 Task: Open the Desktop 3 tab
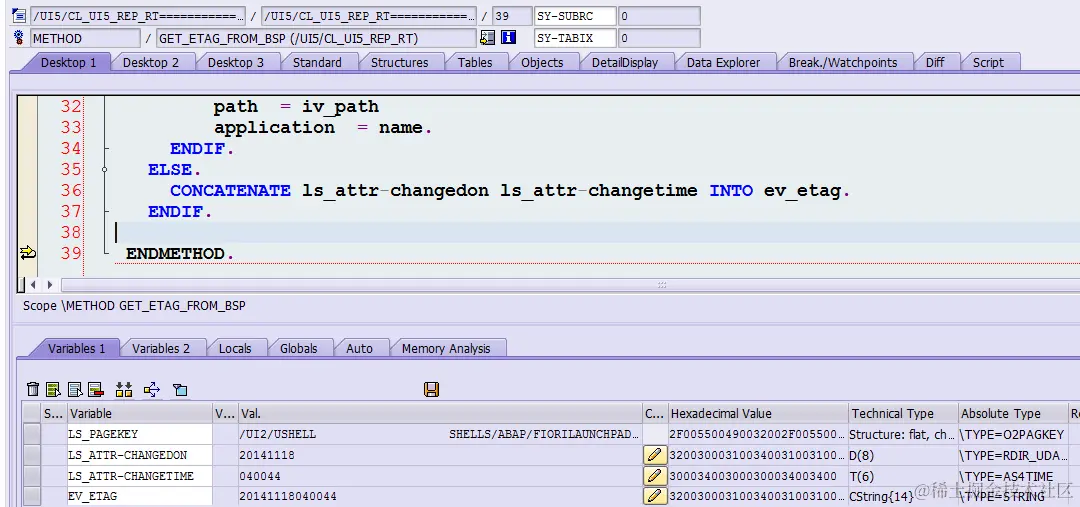pos(236,63)
